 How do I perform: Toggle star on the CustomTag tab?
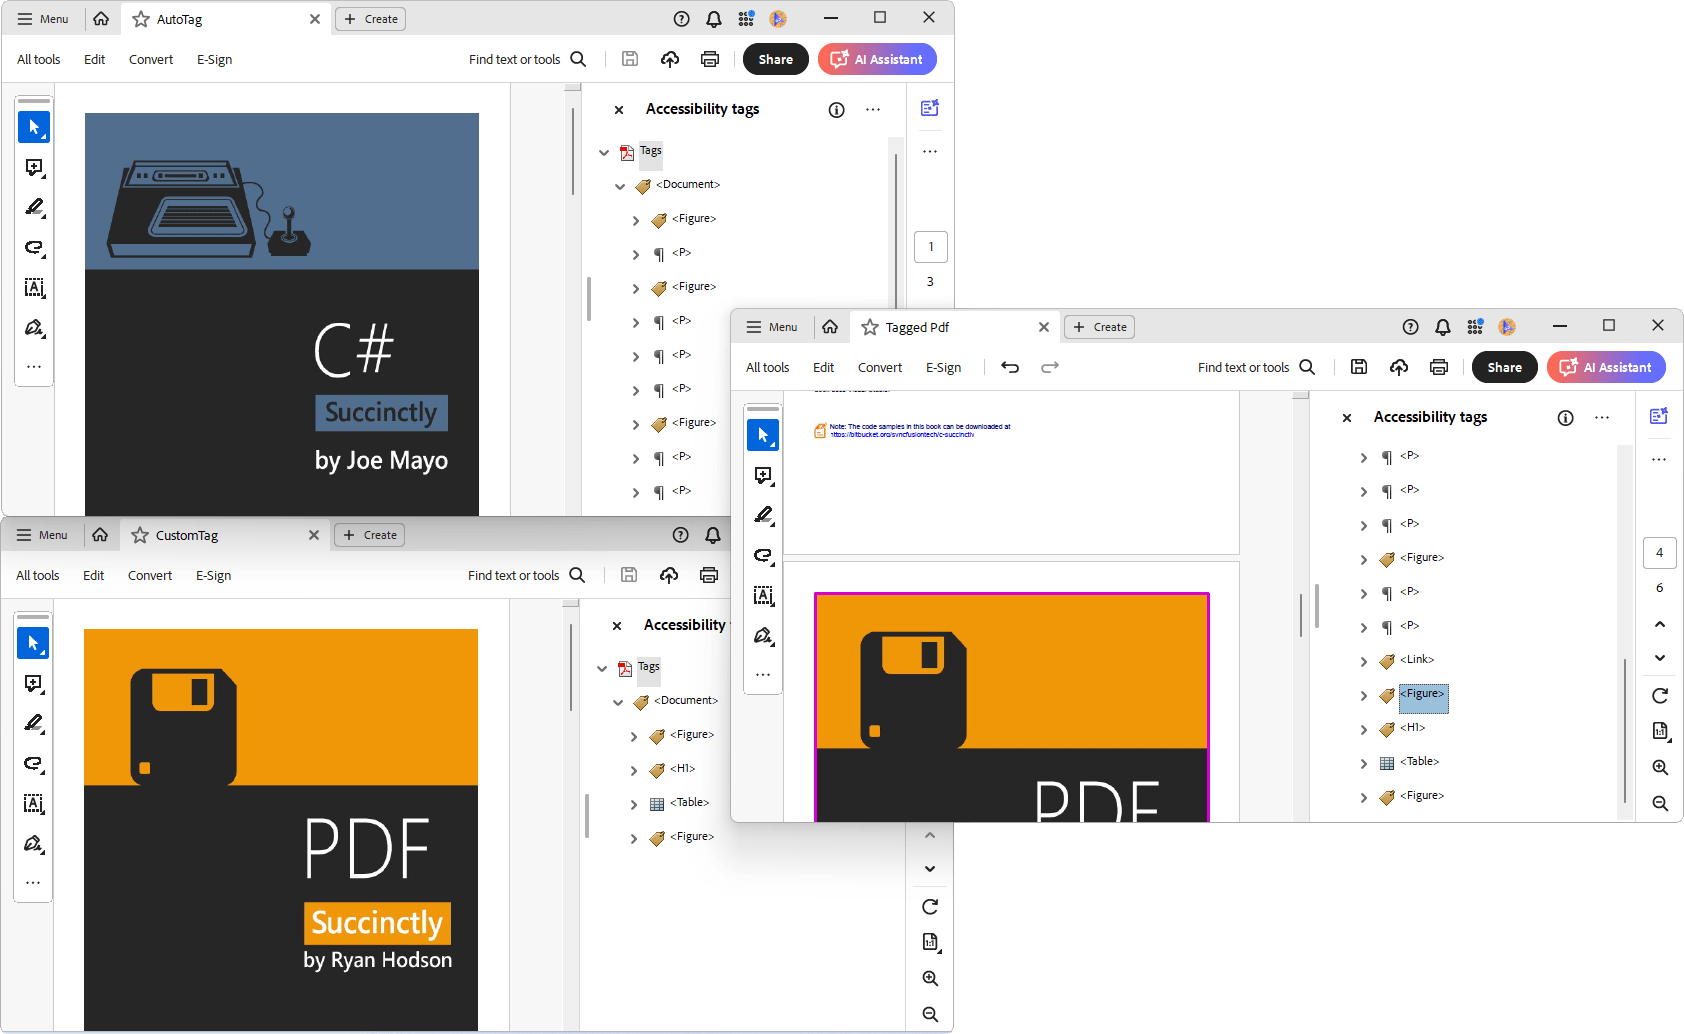[x=140, y=535]
